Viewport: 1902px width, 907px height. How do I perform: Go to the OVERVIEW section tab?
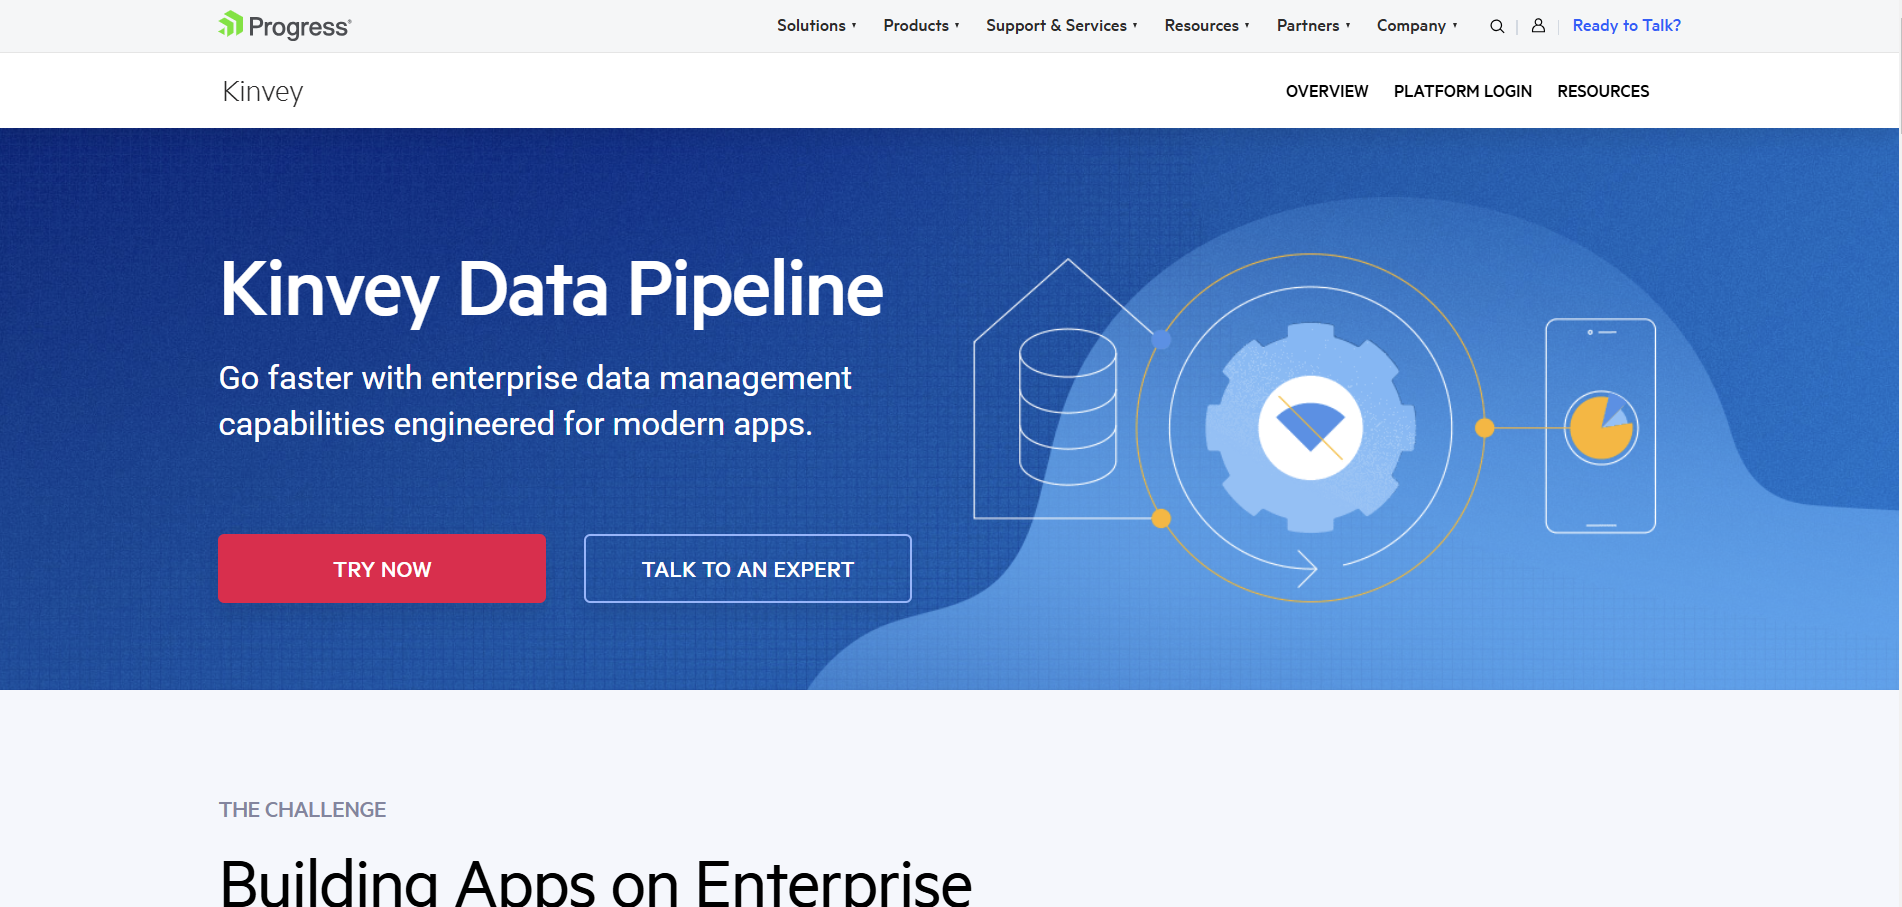tap(1327, 91)
